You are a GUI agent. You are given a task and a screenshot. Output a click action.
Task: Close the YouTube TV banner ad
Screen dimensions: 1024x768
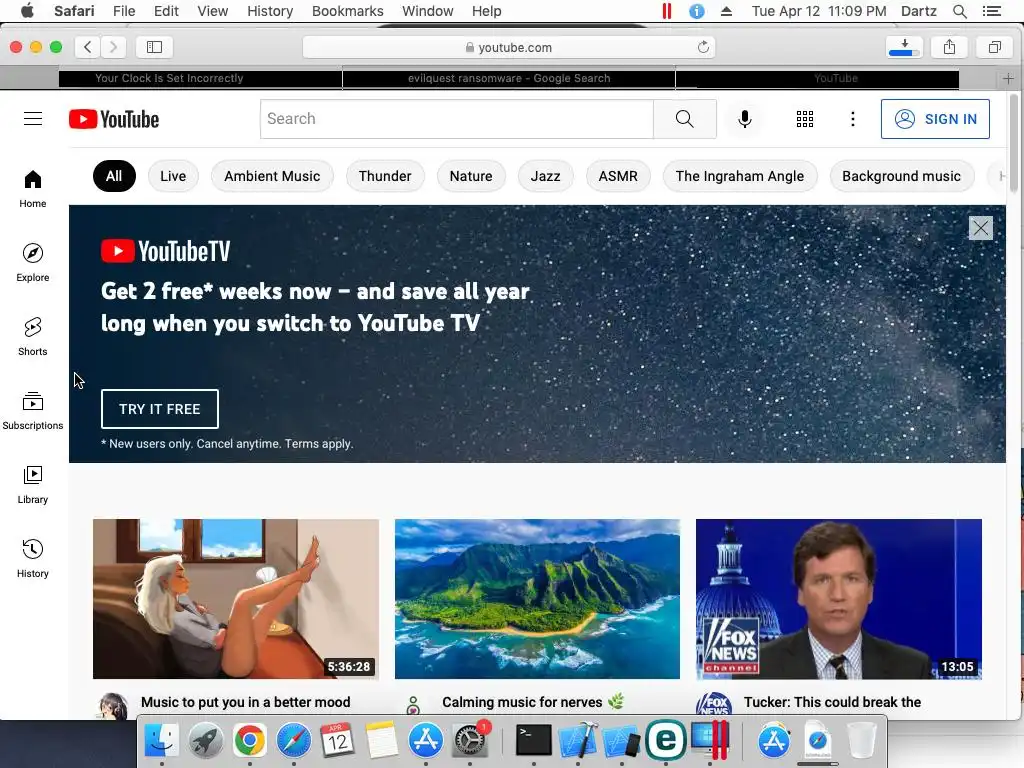(980, 228)
